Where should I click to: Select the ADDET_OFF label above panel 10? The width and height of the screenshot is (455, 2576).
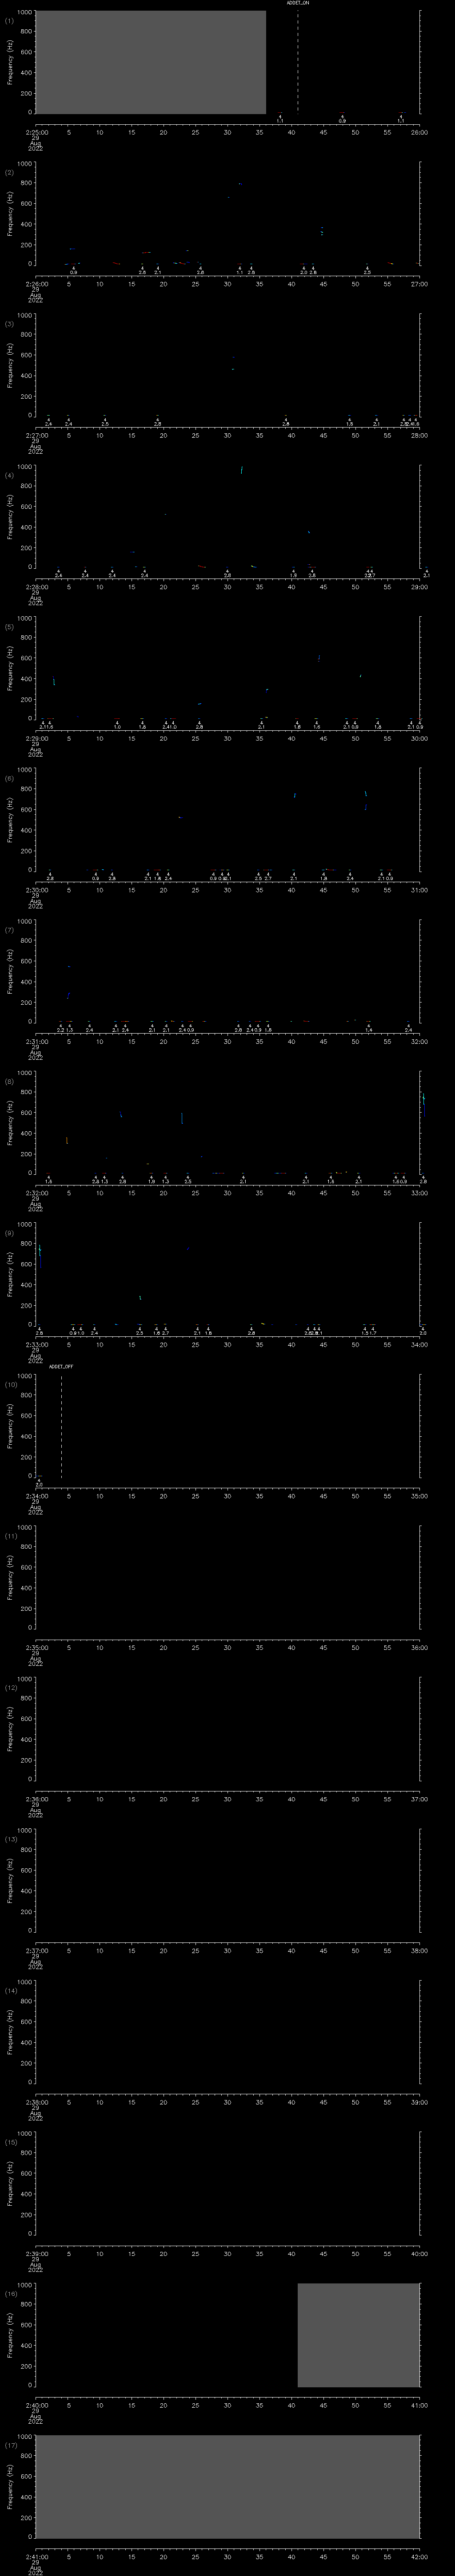(x=61, y=1366)
